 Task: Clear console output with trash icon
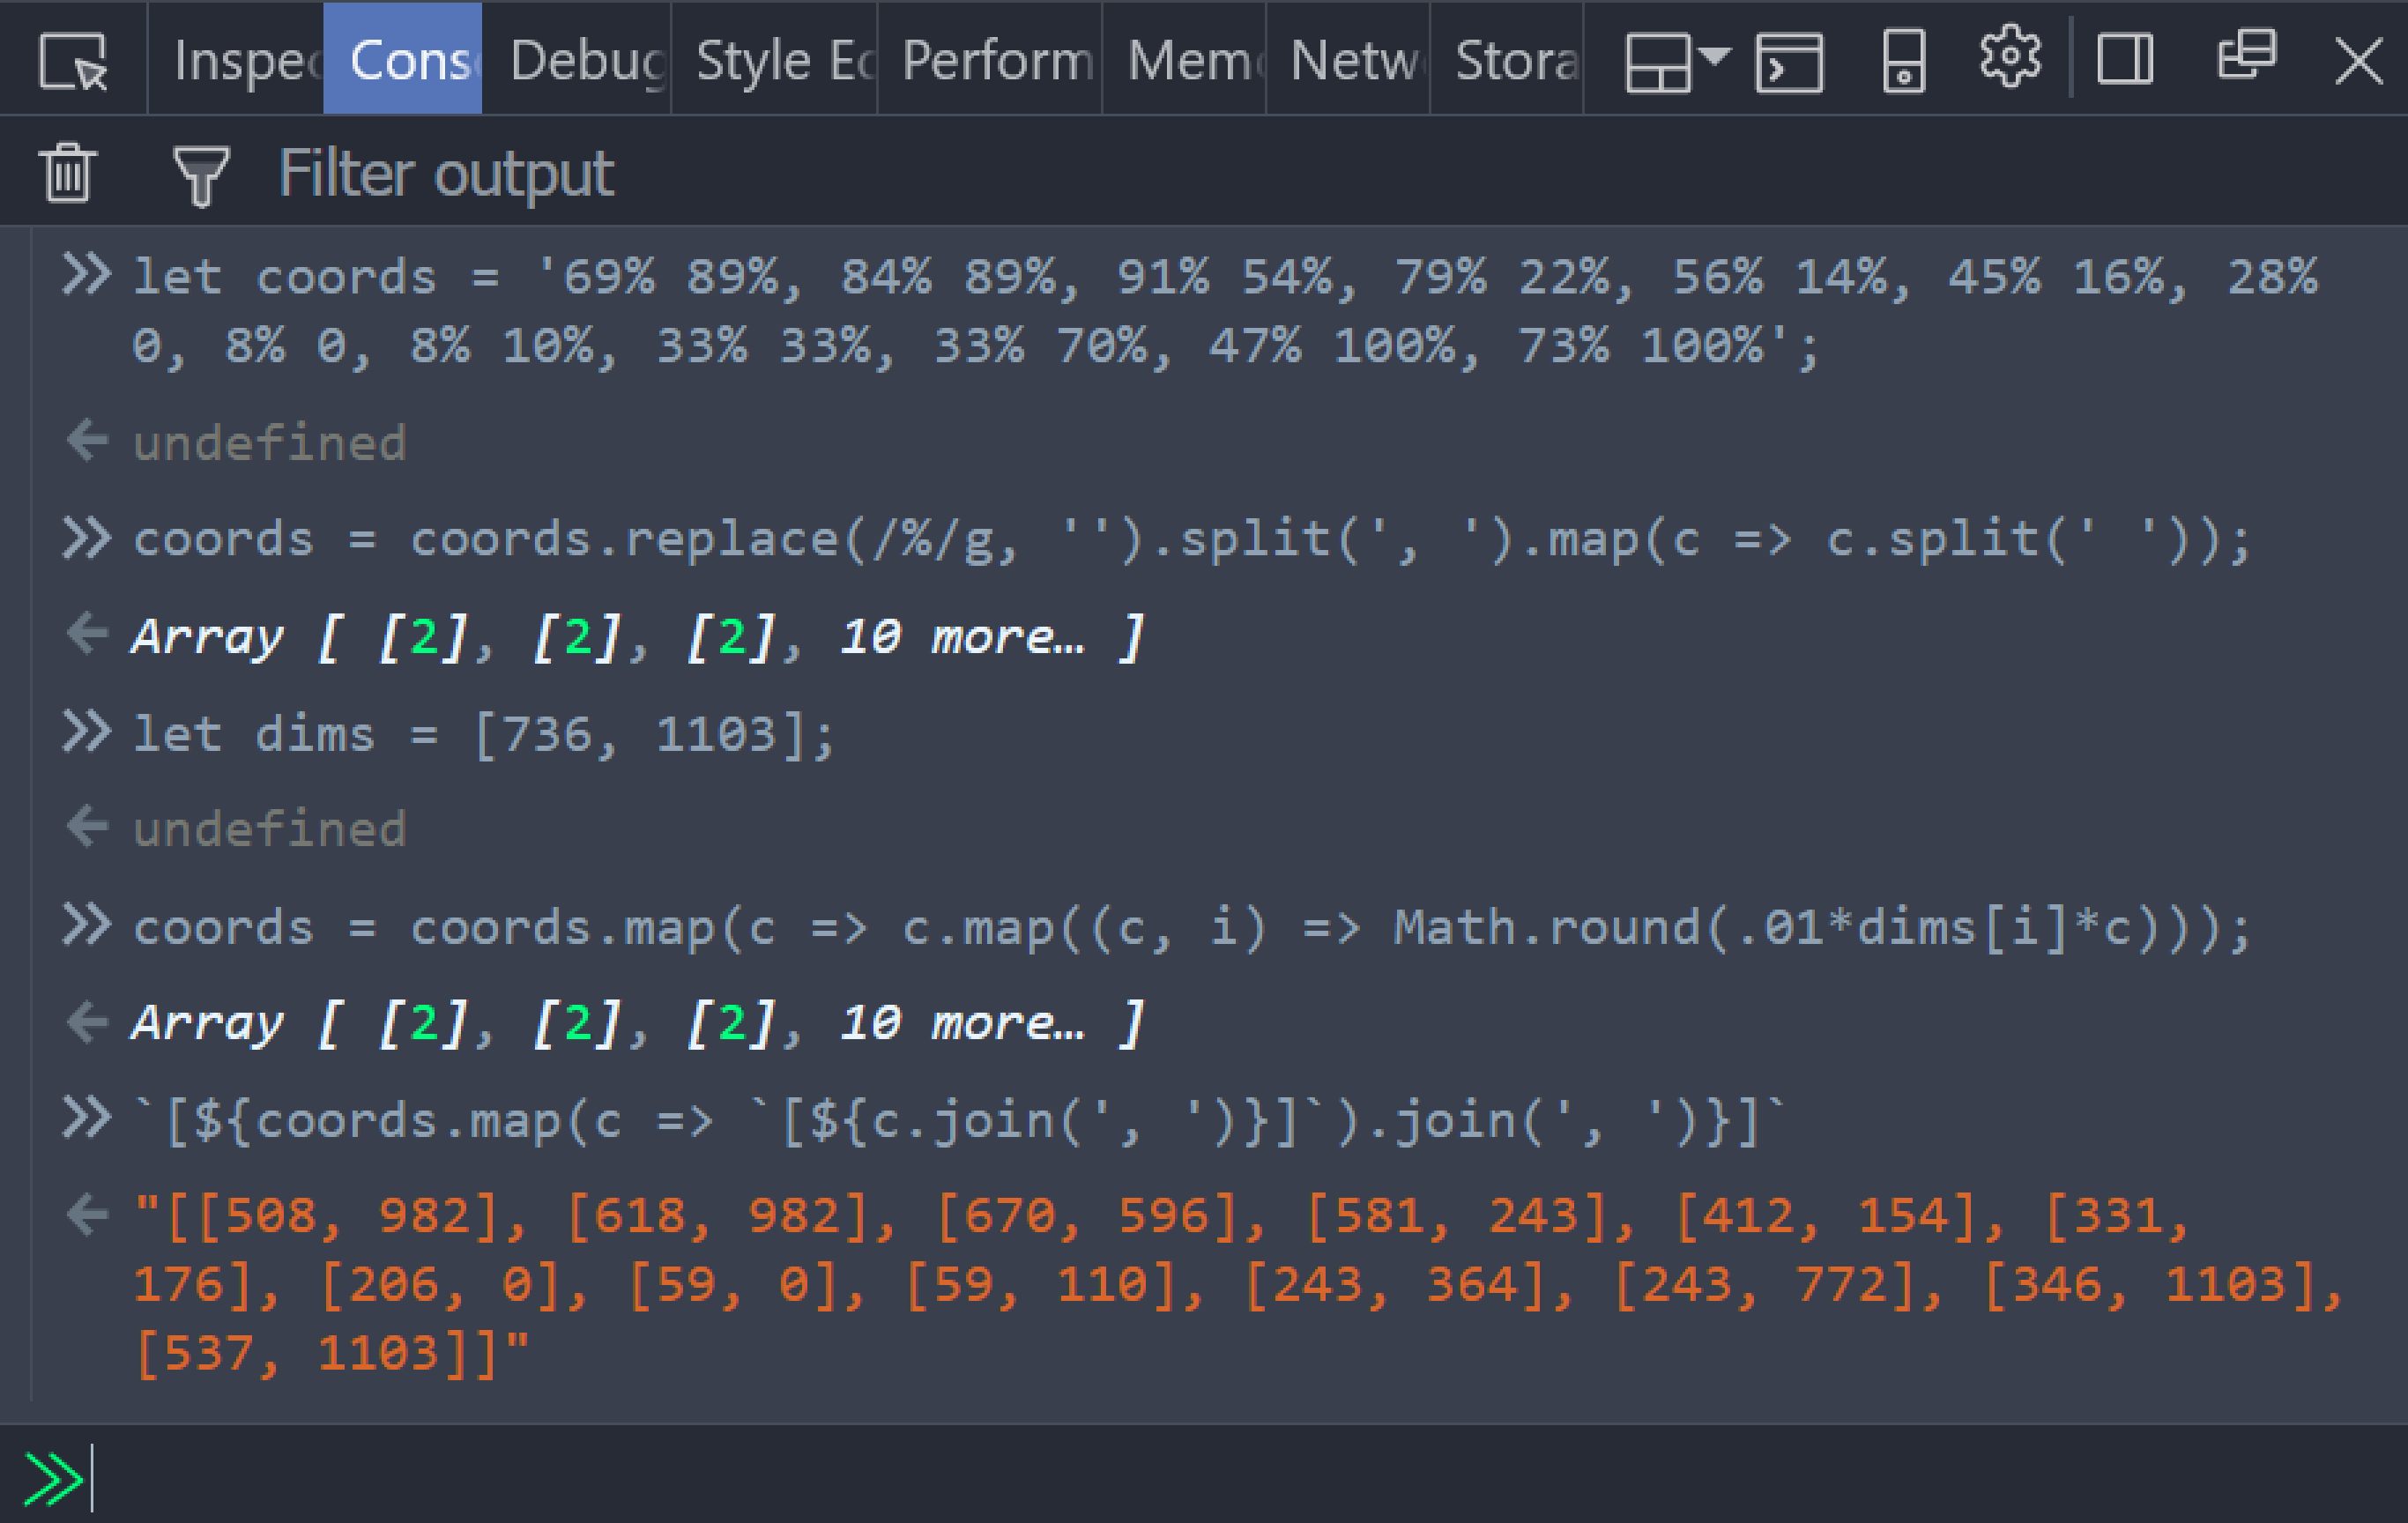[68, 173]
